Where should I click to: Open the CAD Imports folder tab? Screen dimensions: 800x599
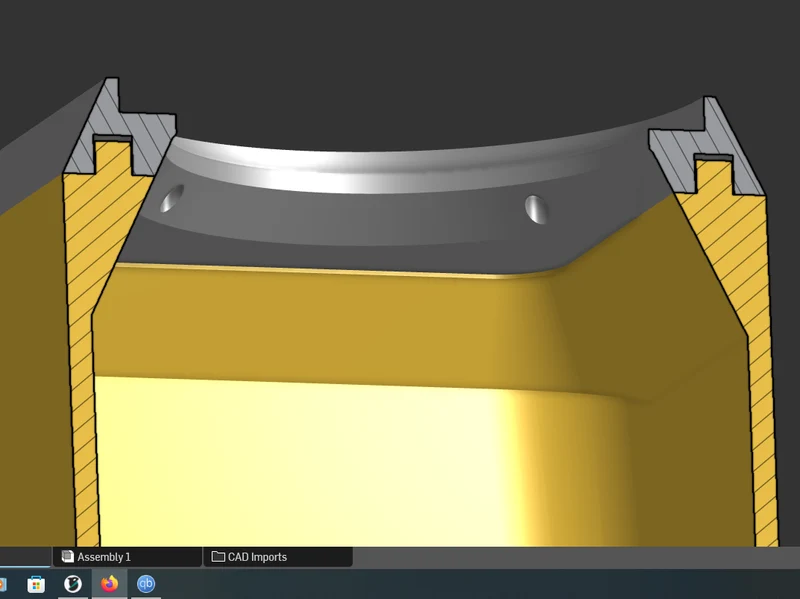pos(278,557)
